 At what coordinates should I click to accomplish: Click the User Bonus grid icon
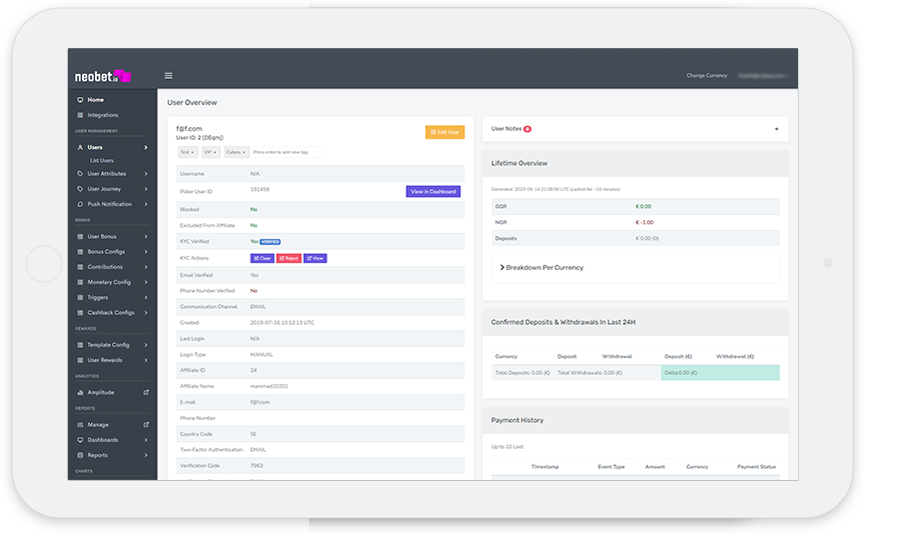(x=80, y=237)
